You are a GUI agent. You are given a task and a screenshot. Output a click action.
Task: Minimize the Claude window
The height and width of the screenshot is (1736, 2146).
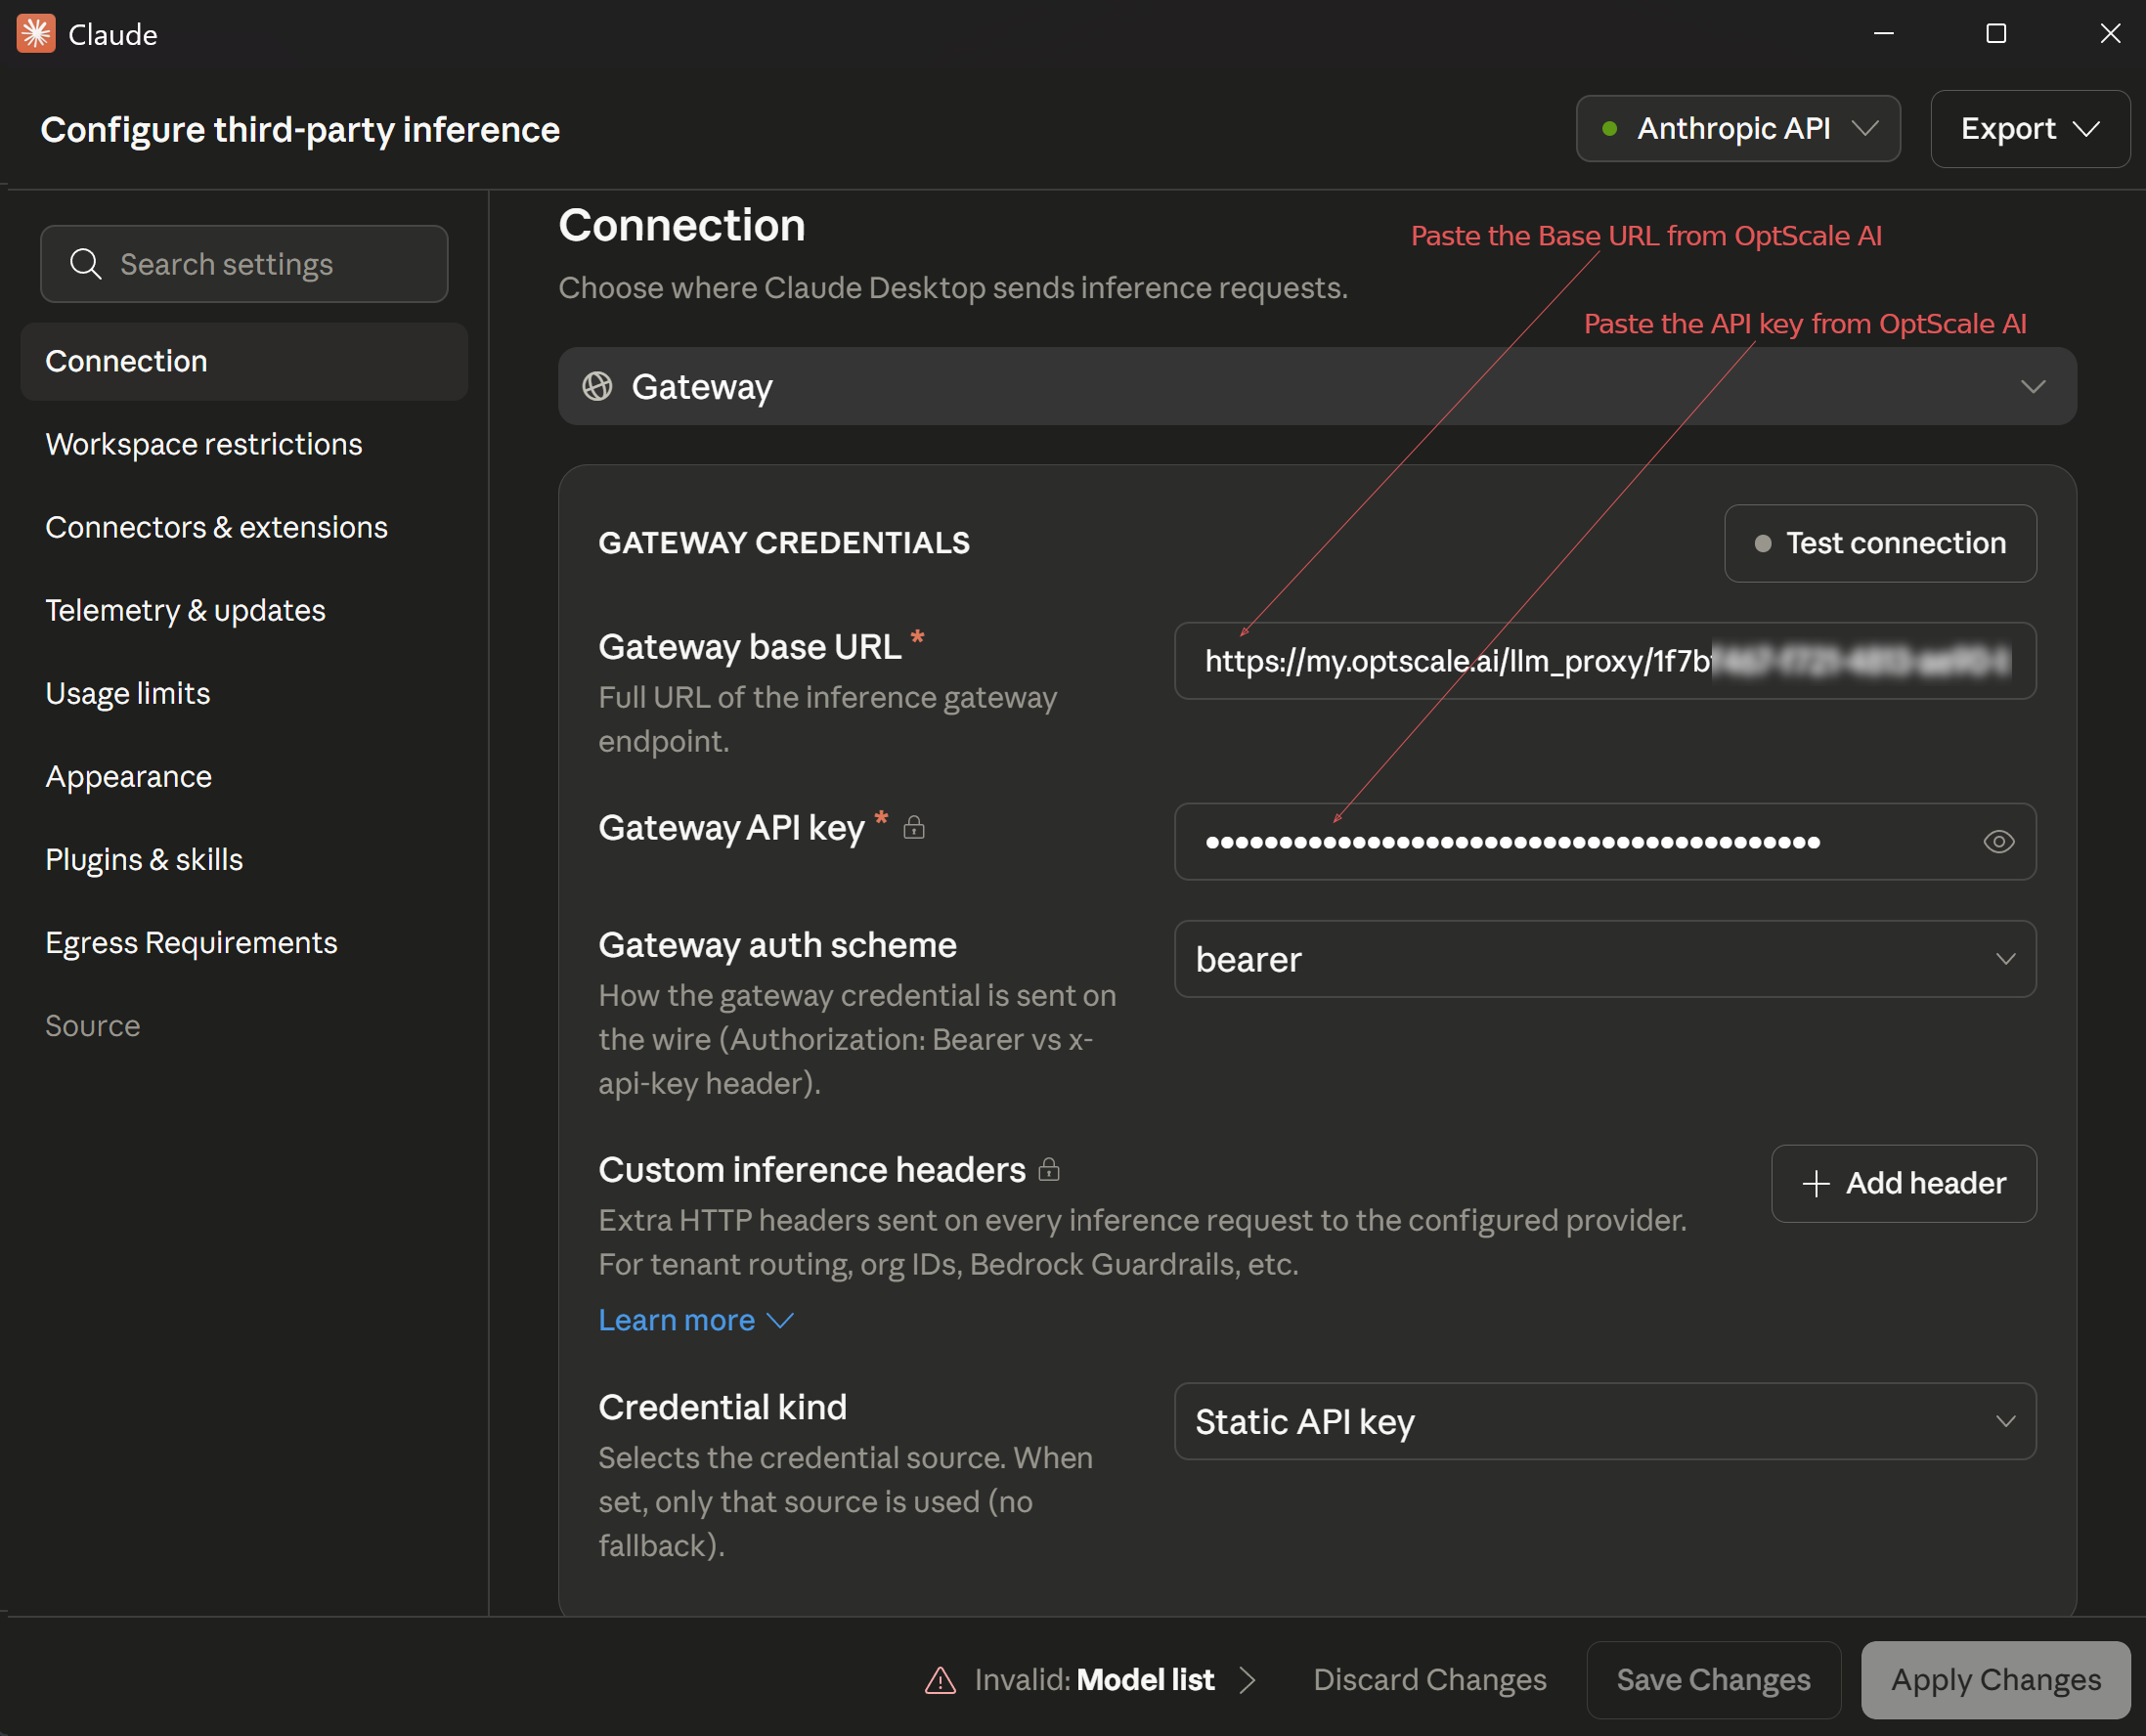[1884, 34]
